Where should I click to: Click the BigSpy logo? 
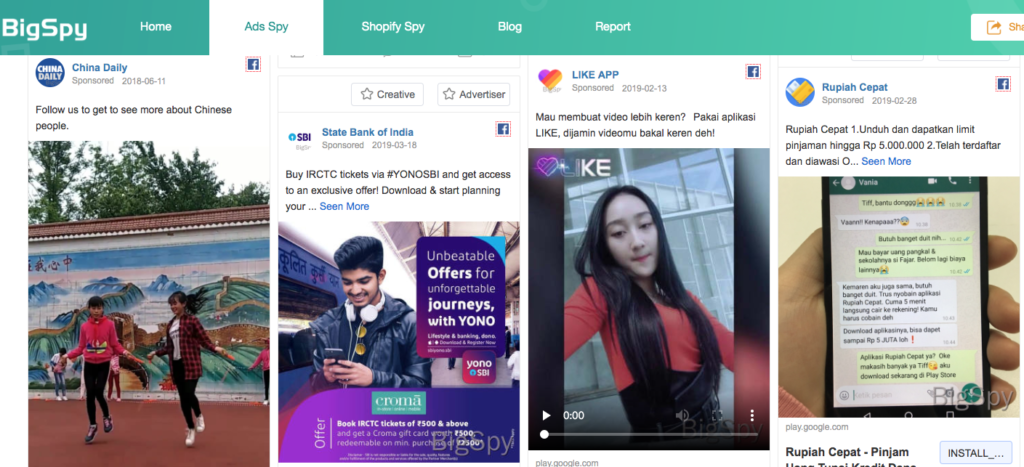[44, 28]
